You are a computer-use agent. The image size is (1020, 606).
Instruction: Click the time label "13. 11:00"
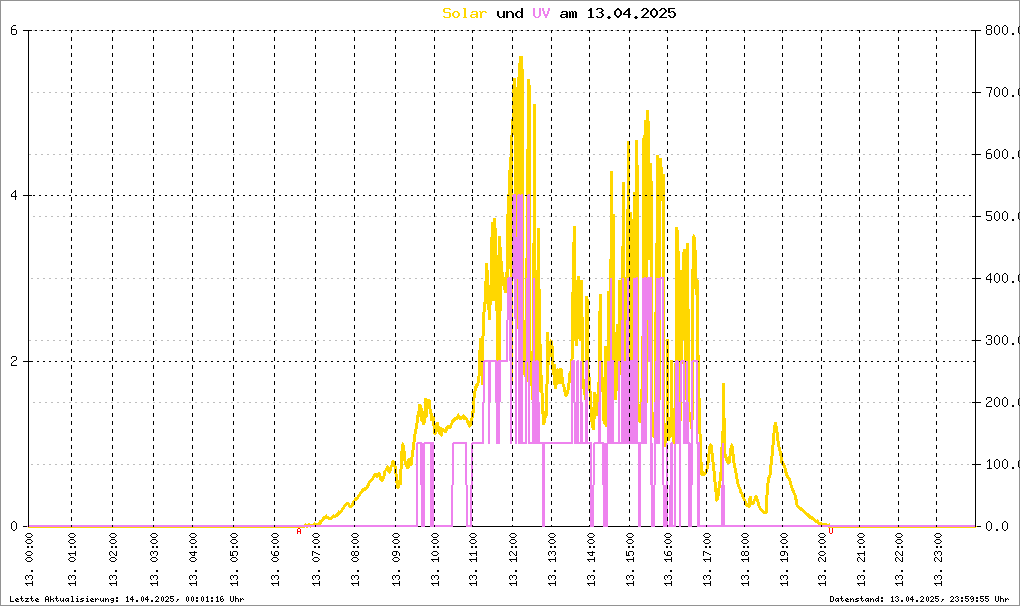[473, 560]
